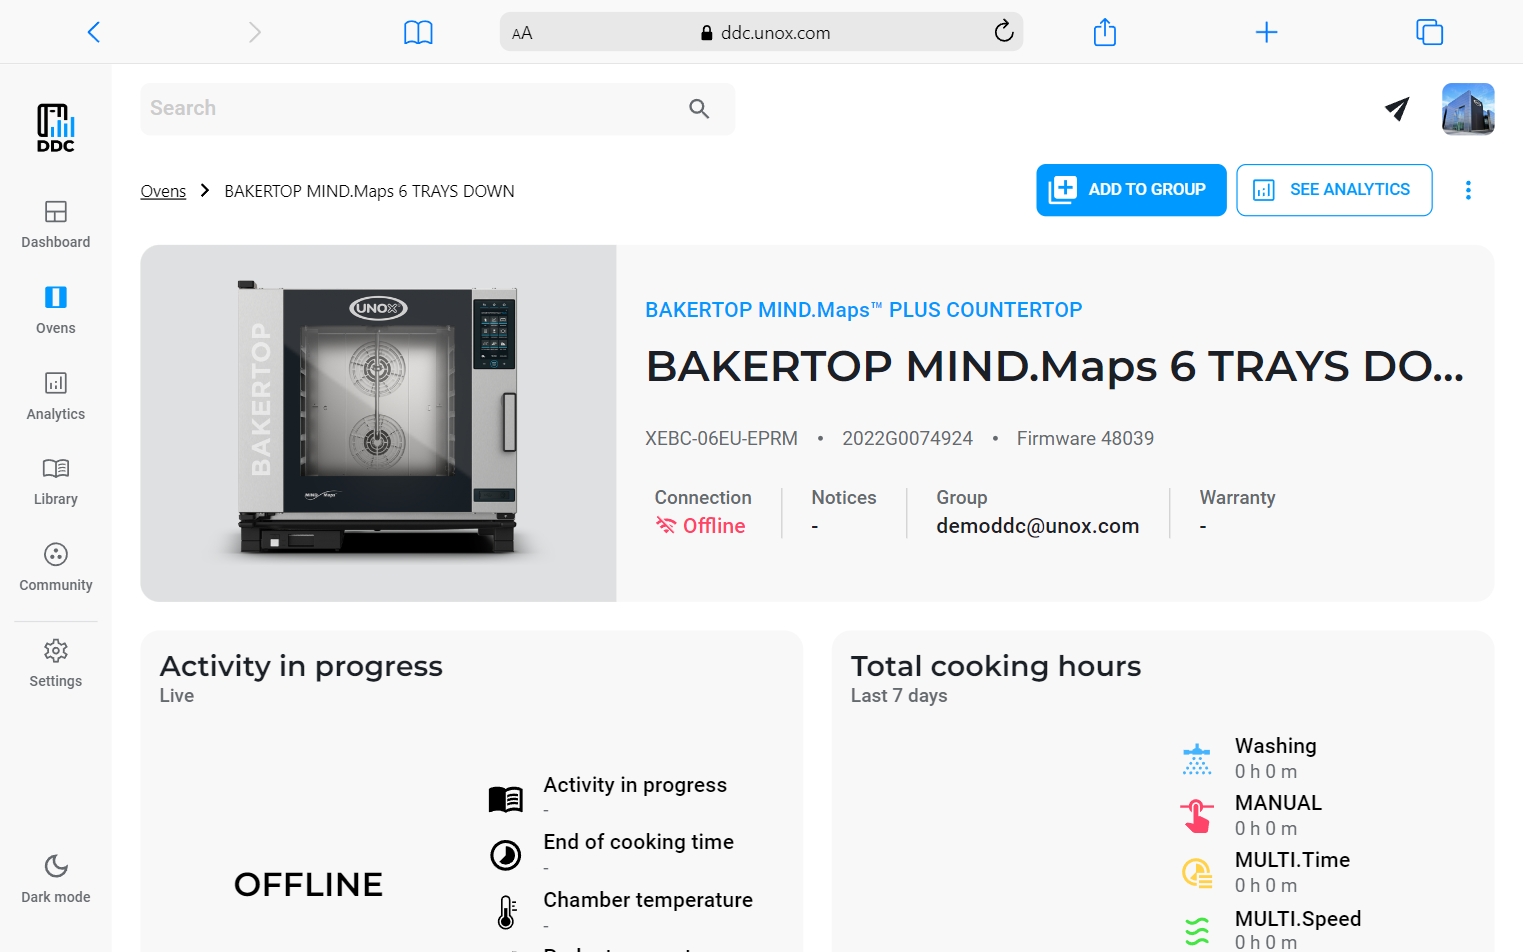Click the Offline connection icon
This screenshot has width=1523, height=952.
(x=667, y=524)
